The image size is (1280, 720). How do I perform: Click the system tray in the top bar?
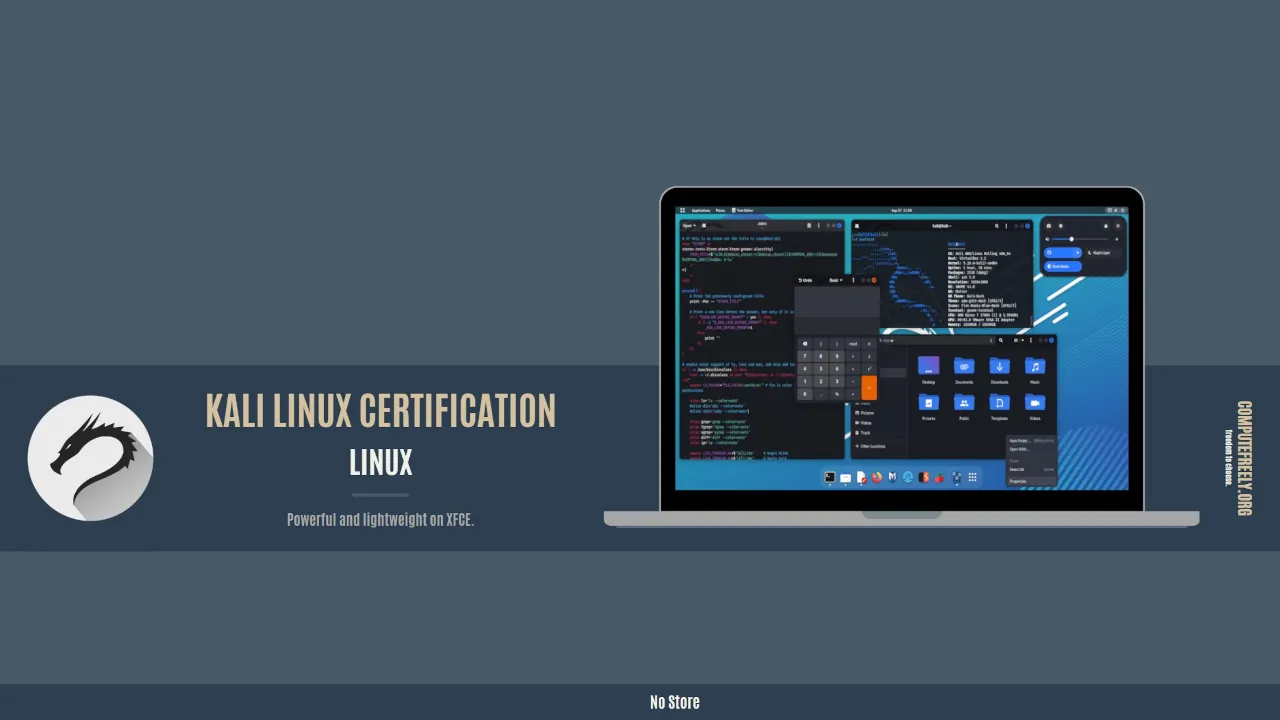(1115, 210)
